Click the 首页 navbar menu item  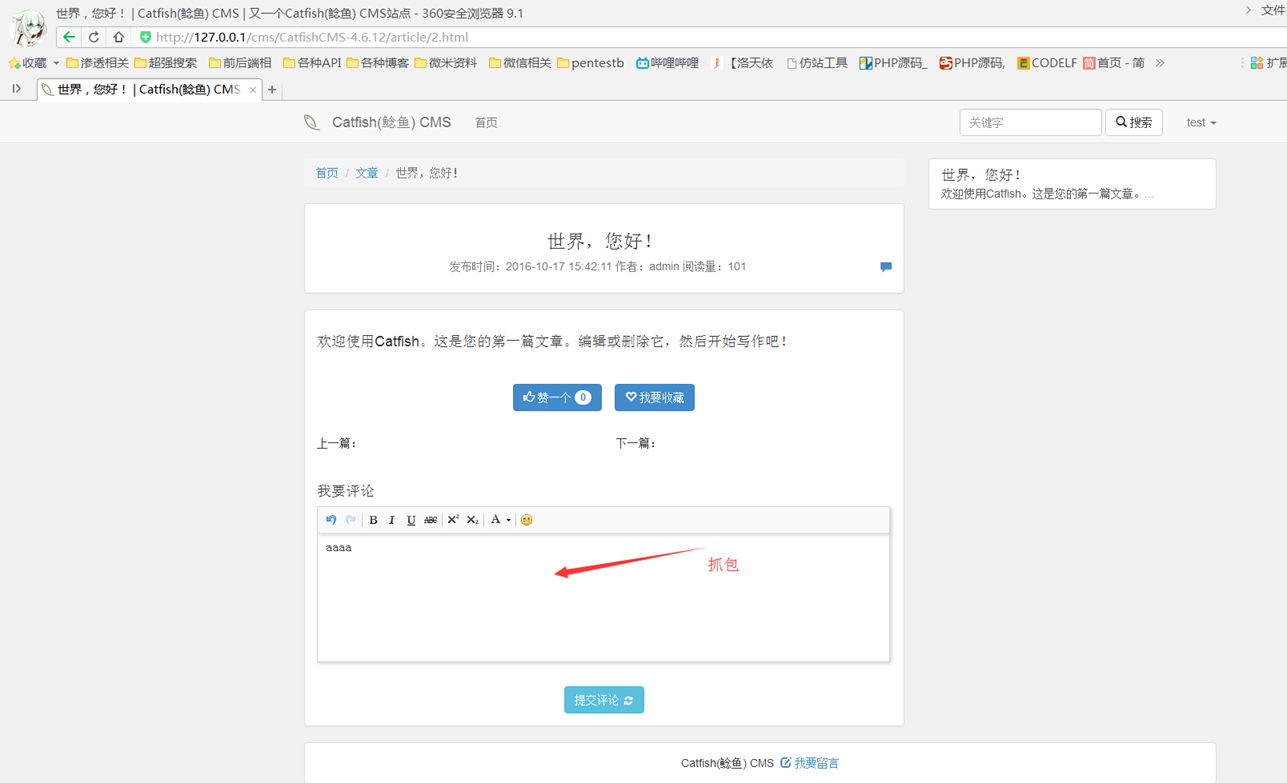point(486,122)
